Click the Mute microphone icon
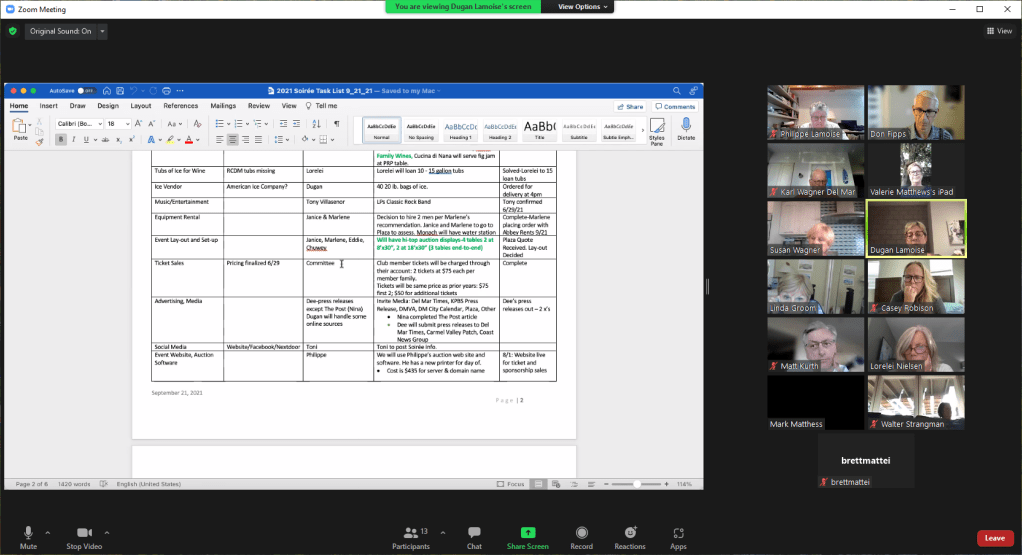This screenshot has height=555, width=1022. click(28, 533)
